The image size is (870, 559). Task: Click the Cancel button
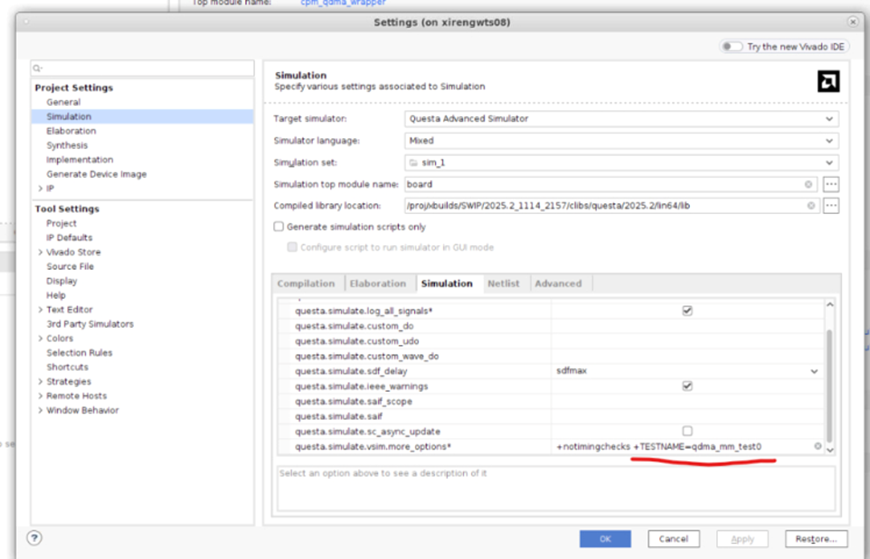[674, 538]
